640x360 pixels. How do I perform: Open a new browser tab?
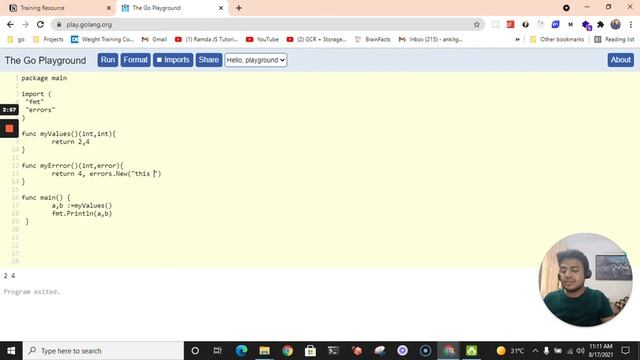click(x=239, y=8)
